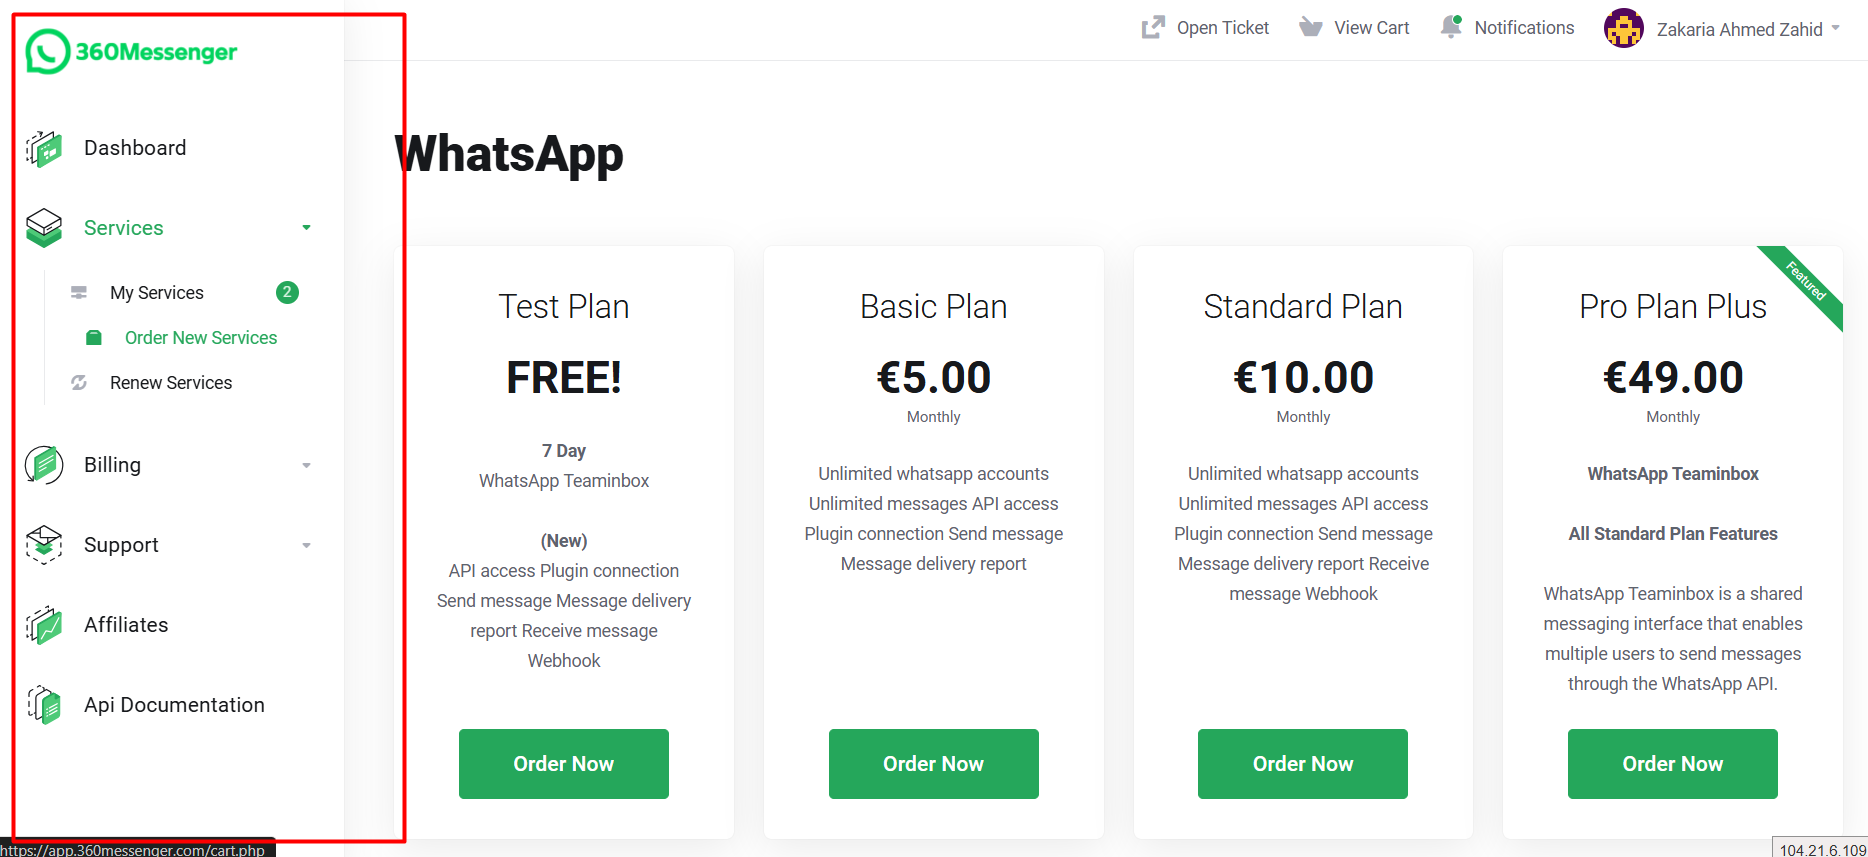Viewport: 1868px width, 857px height.
Task: Expand the Billing dropdown arrow
Action: click(307, 465)
